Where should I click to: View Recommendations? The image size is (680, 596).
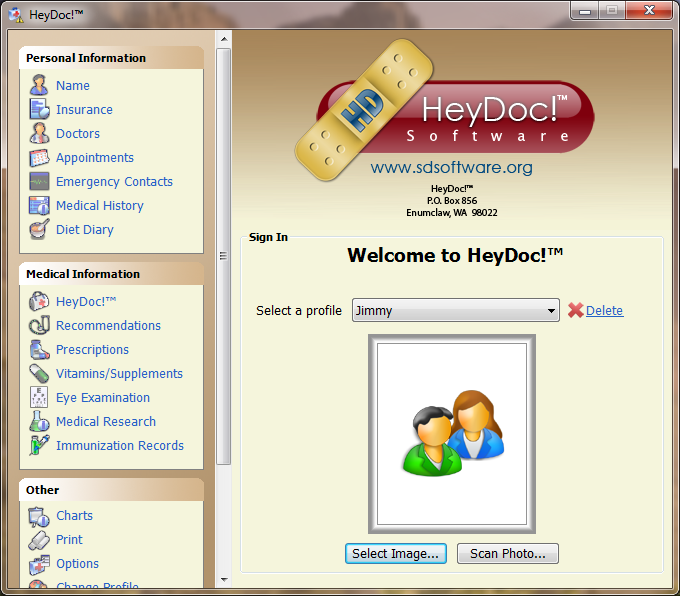(x=108, y=325)
